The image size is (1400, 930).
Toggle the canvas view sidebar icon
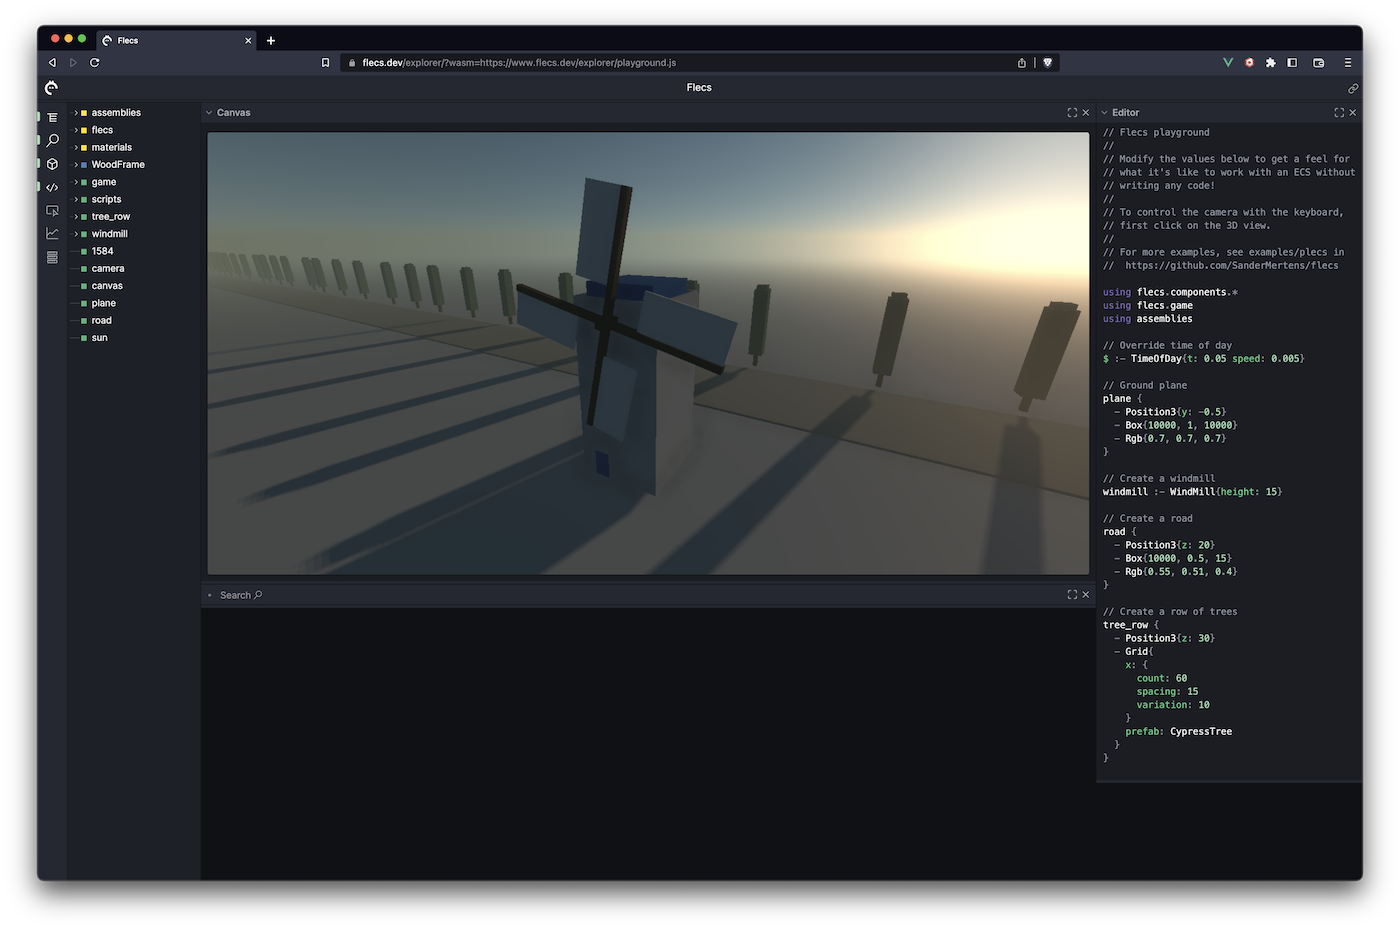coord(52,211)
